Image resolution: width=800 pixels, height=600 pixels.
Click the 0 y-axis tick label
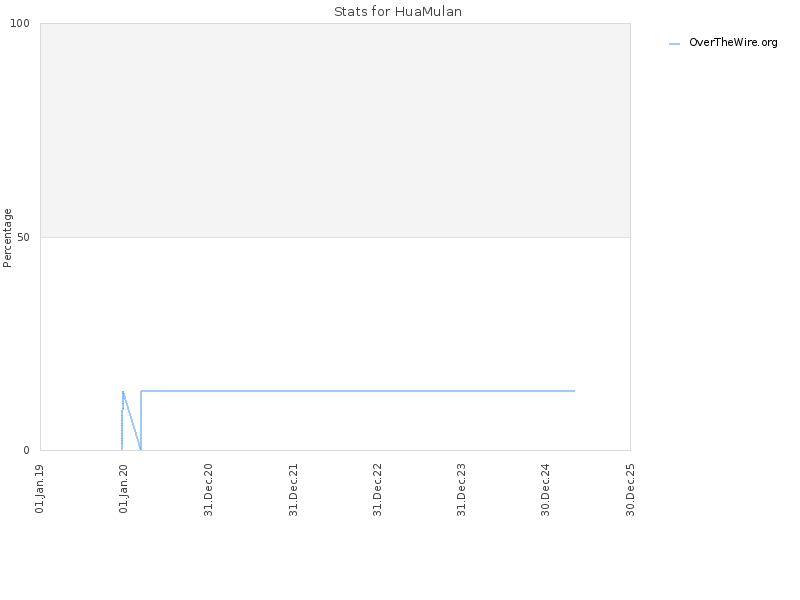click(27, 450)
